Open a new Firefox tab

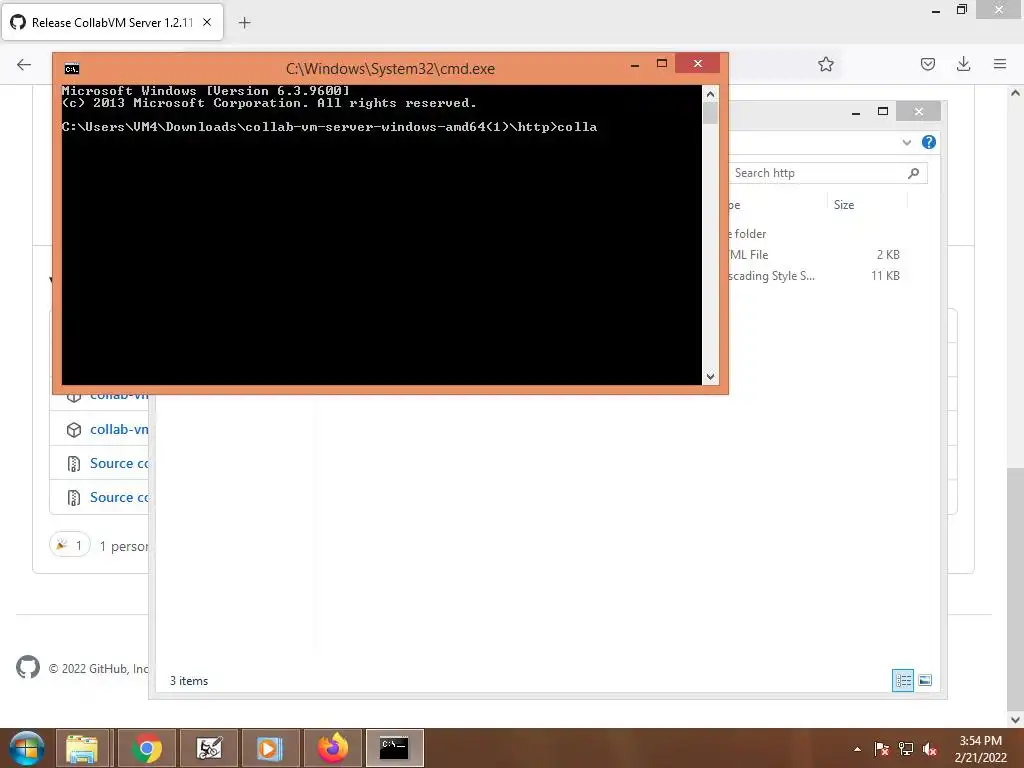(x=244, y=23)
